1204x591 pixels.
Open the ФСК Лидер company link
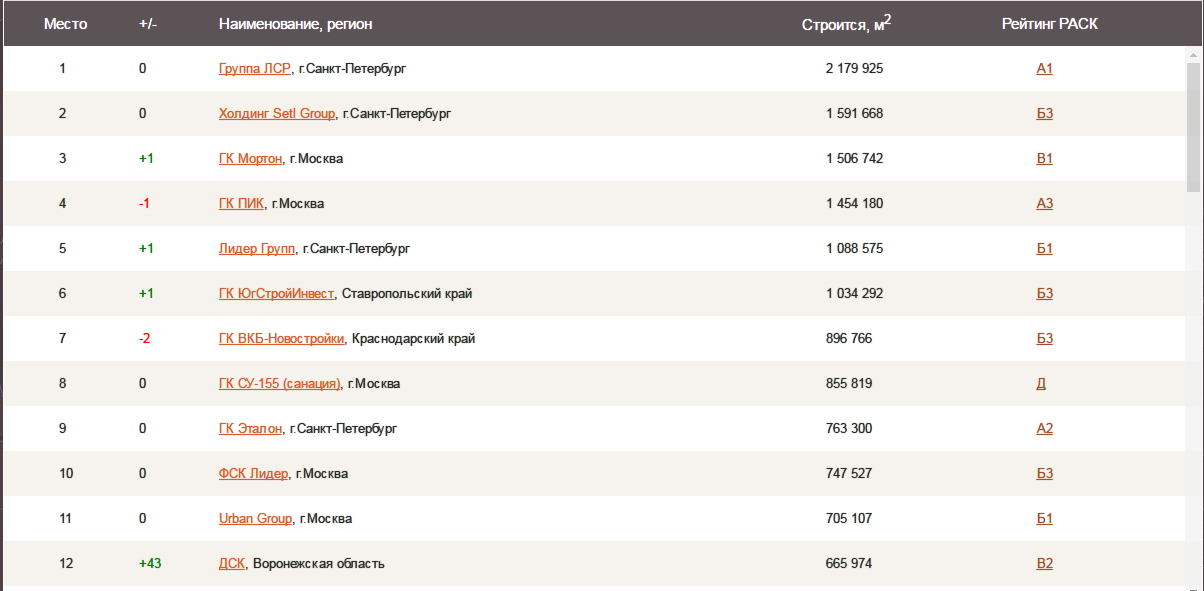point(253,474)
